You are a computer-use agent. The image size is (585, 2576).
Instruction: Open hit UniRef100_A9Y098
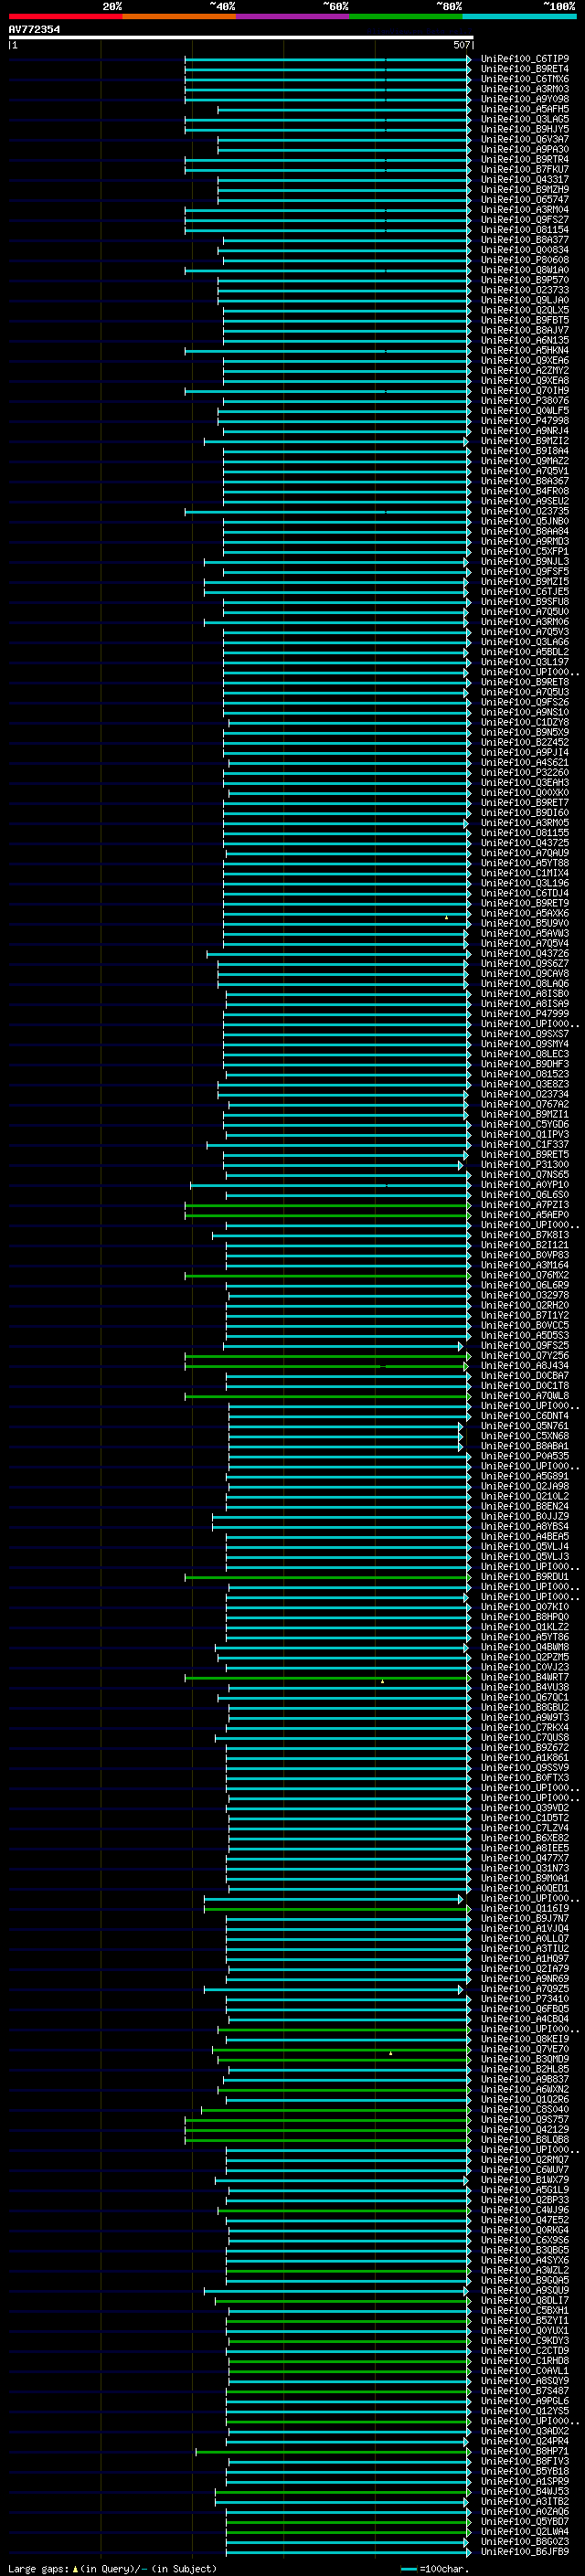(524, 99)
